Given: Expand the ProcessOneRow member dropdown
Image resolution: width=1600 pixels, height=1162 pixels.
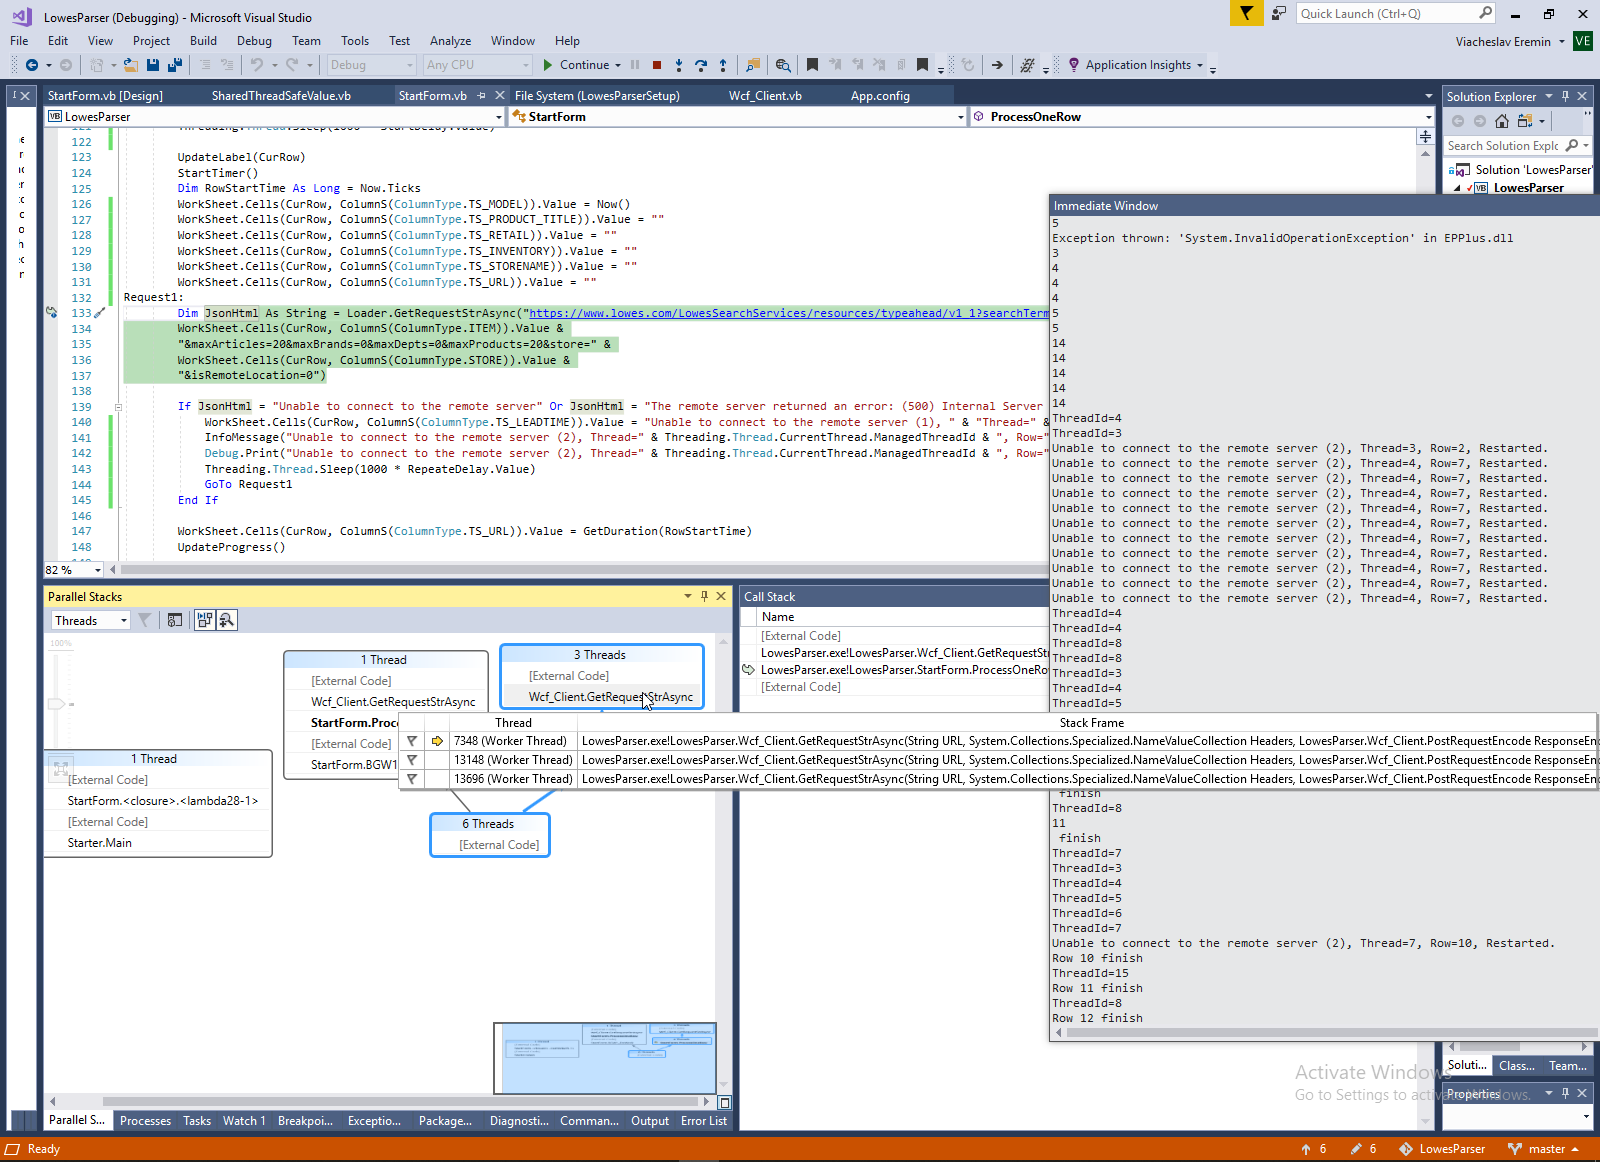Looking at the screenshot, I should (1428, 117).
